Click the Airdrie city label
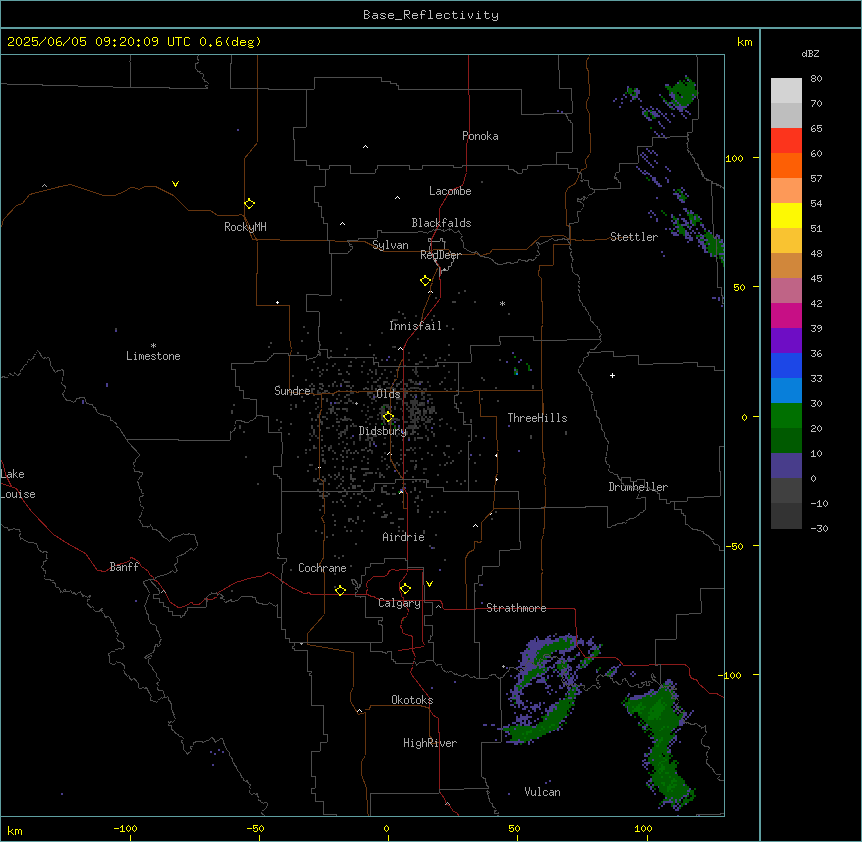Image resolution: width=862 pixels, height=842 pixels. (404, 537)
